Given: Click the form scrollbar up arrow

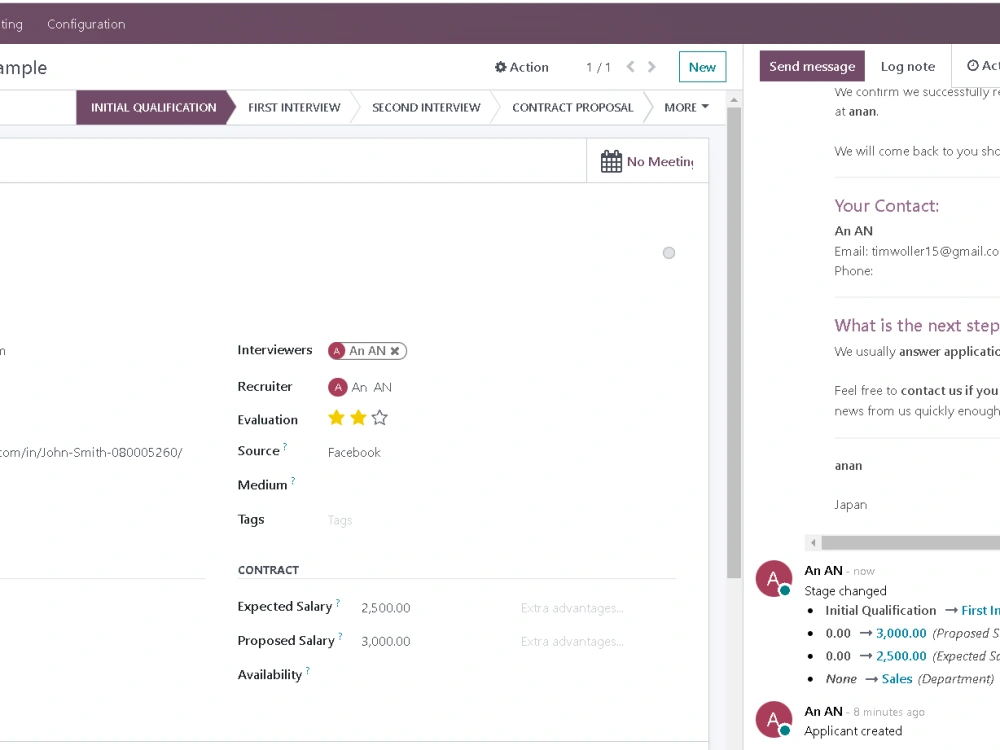Looking at the screenshot, I should pyautogui.click(x=734, y=100).
